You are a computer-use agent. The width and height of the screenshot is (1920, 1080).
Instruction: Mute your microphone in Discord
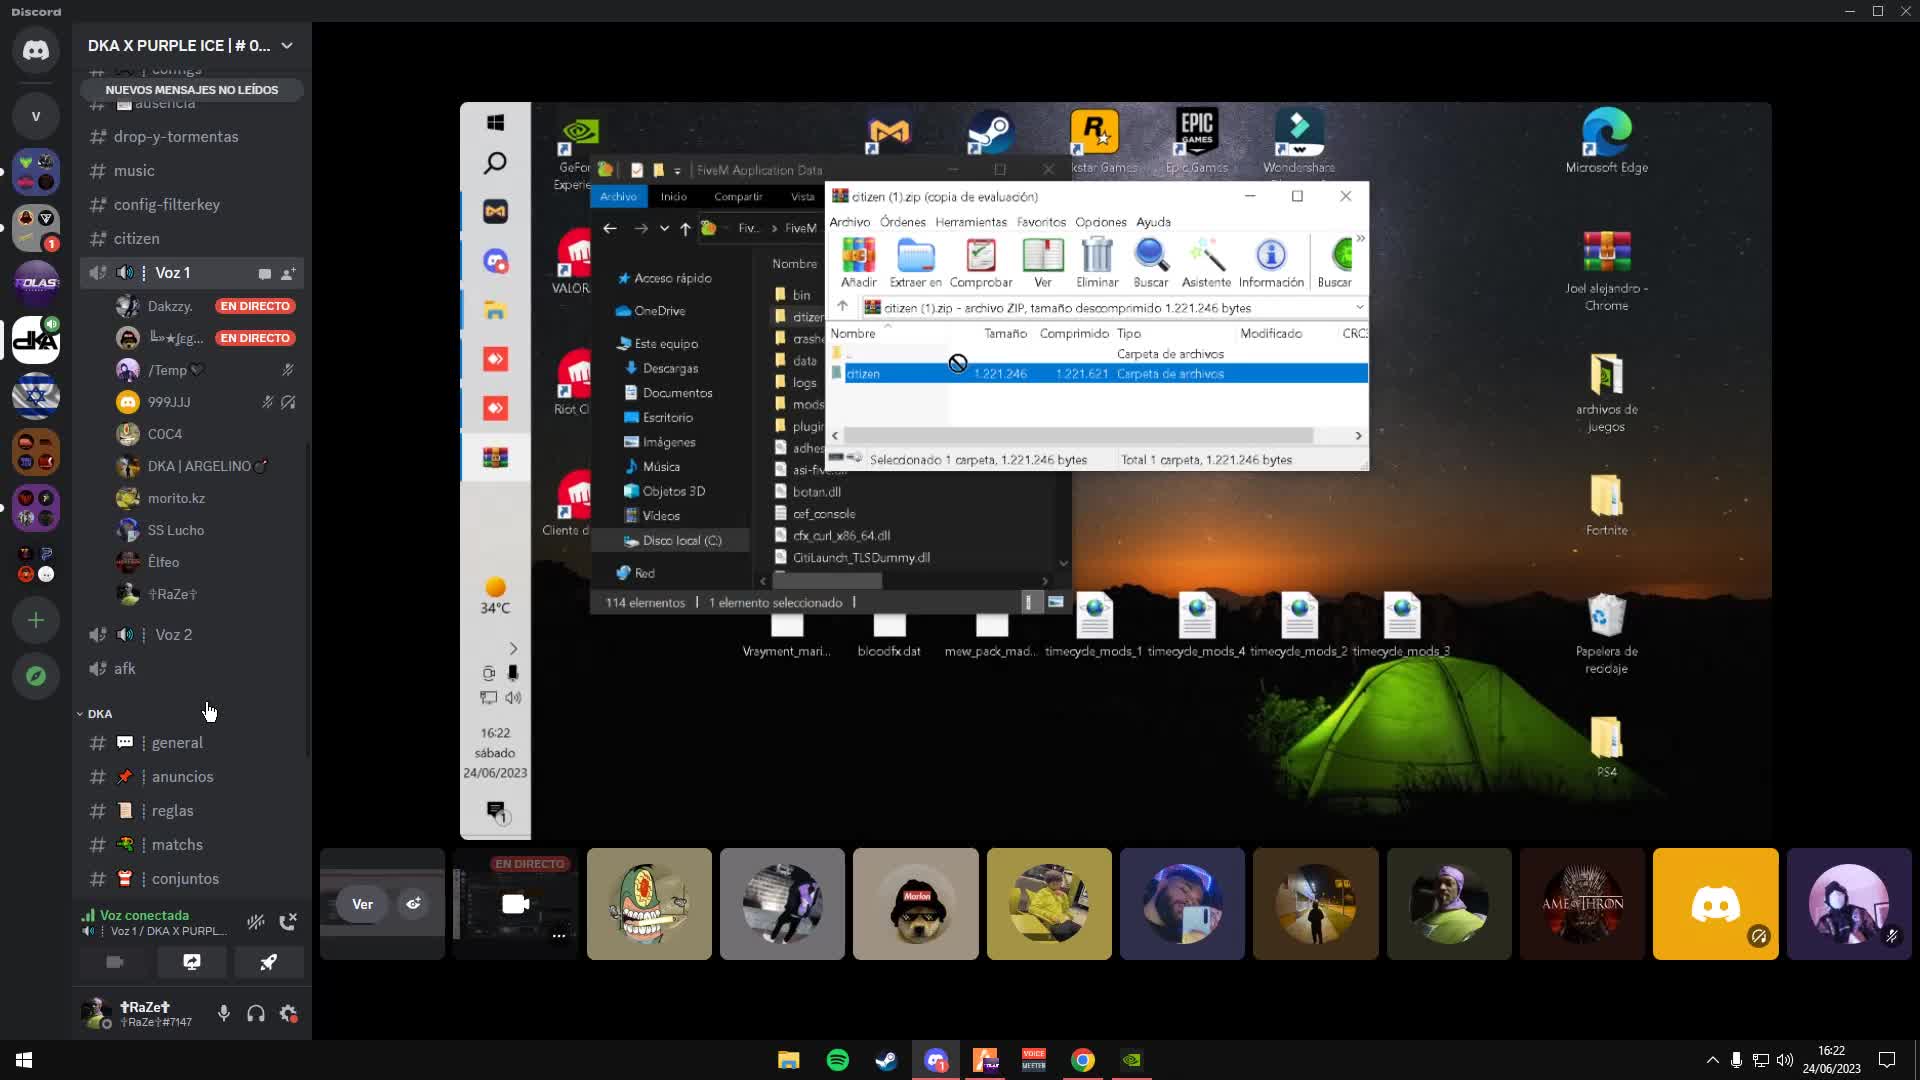[x=222, y=1013]
